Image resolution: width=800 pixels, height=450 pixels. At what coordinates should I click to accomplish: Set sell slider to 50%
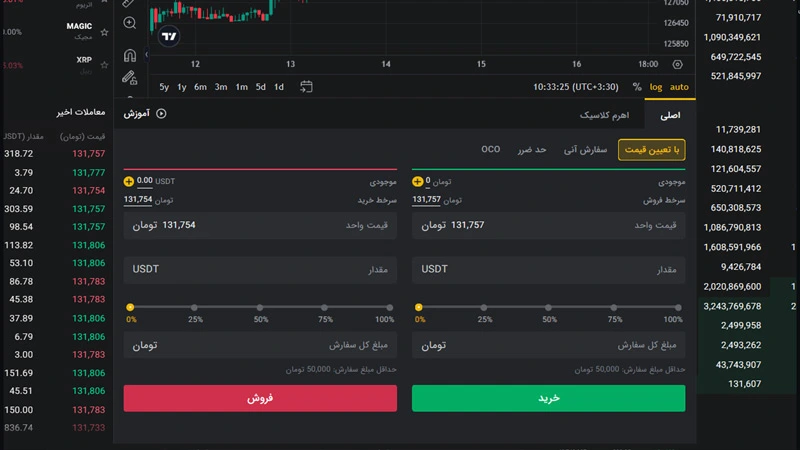(x=260, y=308)
